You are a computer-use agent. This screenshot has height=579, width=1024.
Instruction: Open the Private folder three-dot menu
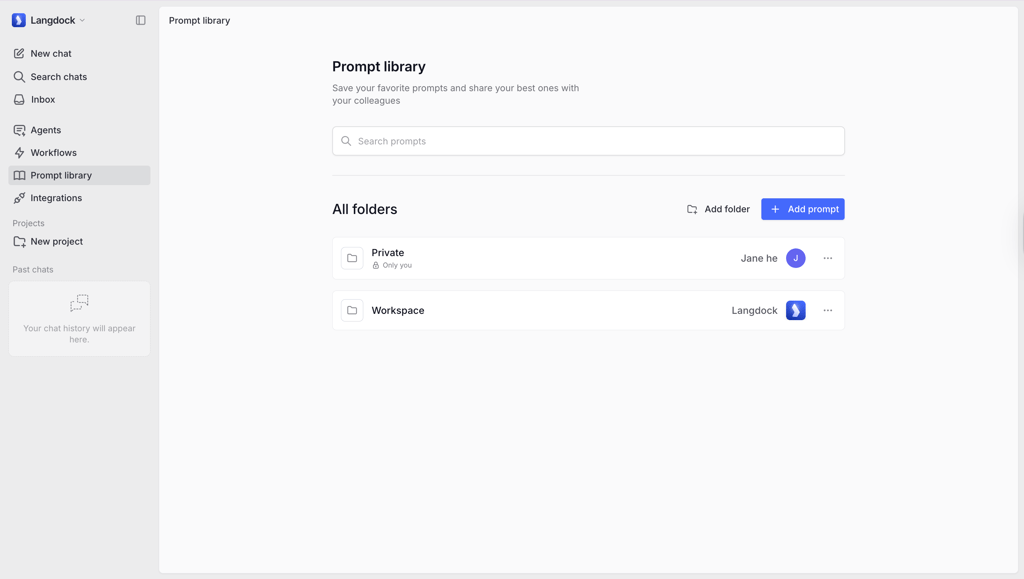pyautogui.click(x=827, y=258)
